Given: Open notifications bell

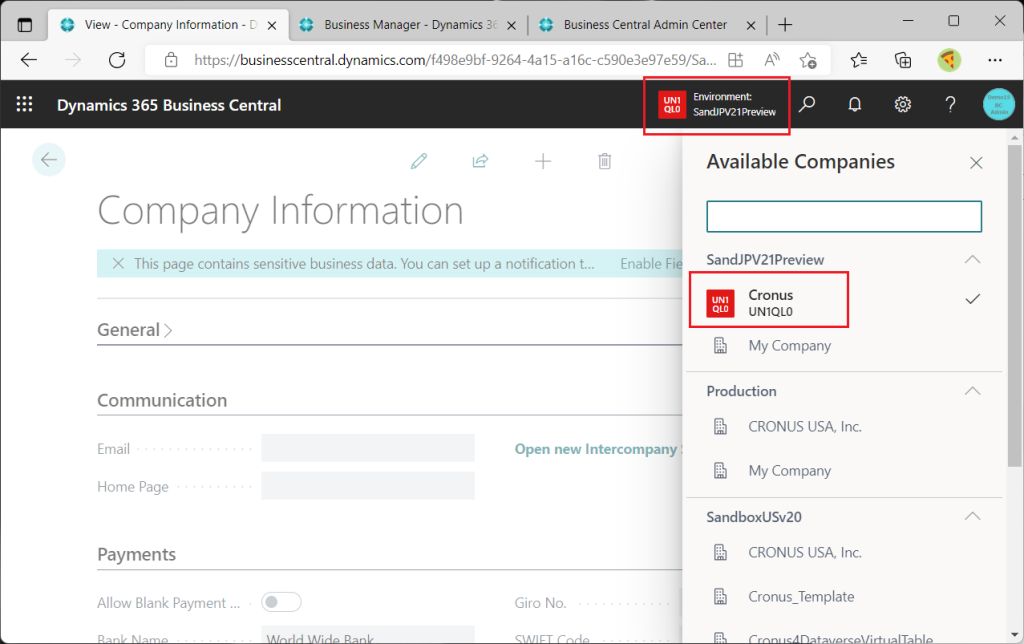Looking at the screenshot, I should coord(854,105).
